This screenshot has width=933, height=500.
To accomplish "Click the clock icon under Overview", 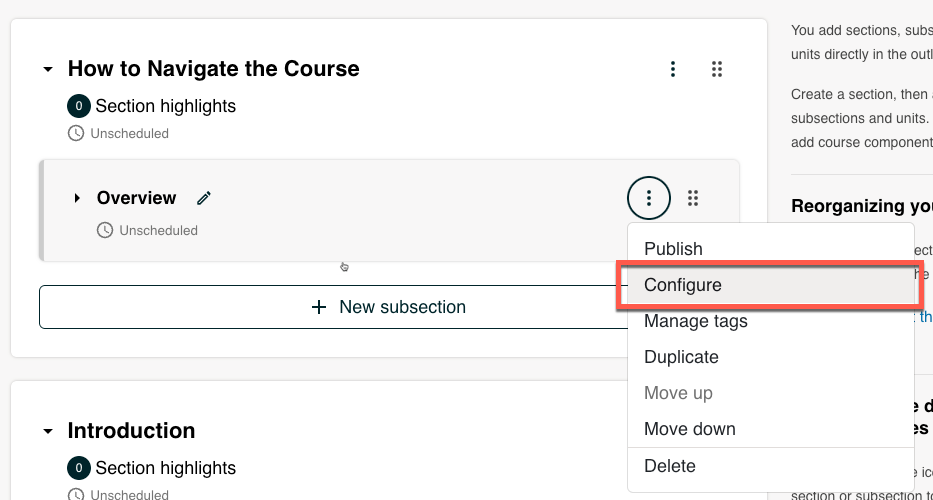I will [105, 230].
